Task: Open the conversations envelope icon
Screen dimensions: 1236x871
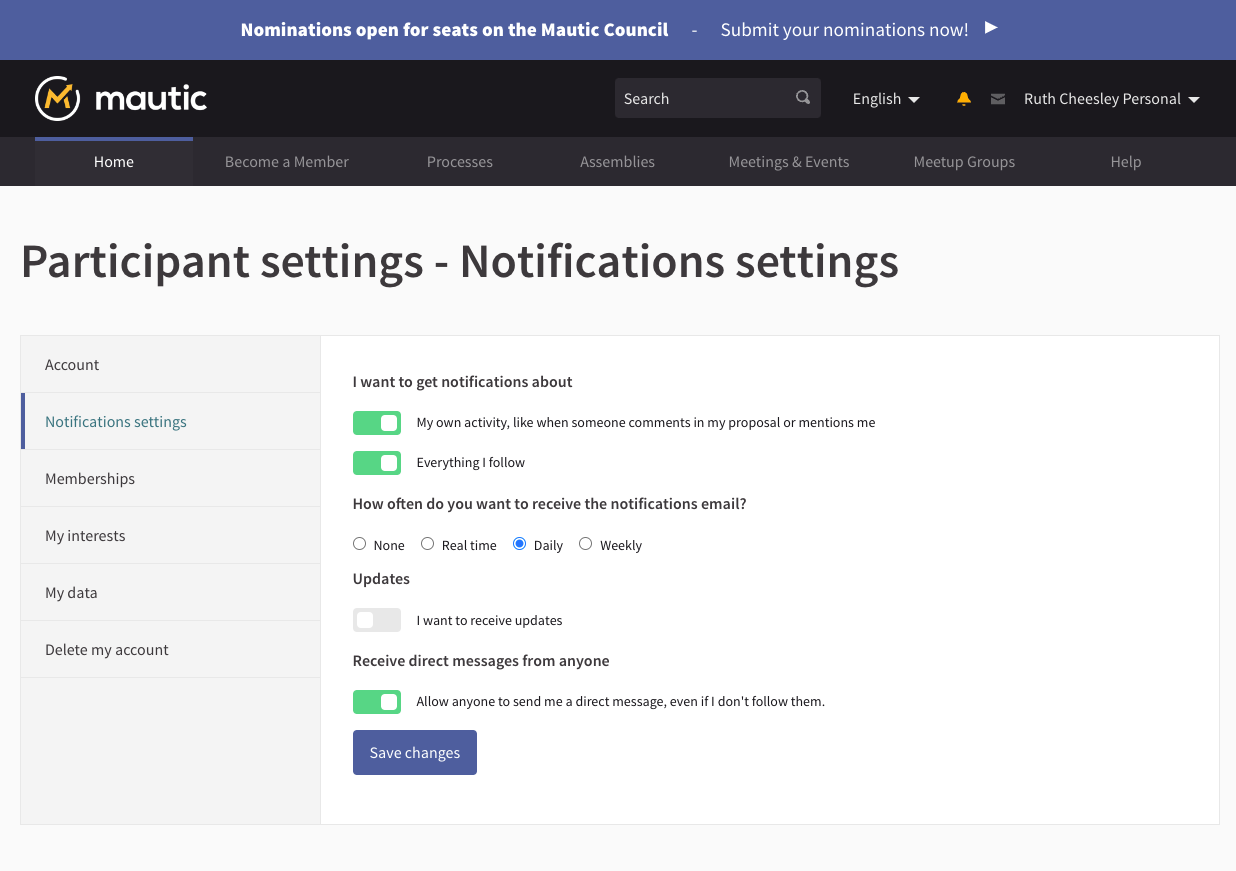Action: coord(997,99)
